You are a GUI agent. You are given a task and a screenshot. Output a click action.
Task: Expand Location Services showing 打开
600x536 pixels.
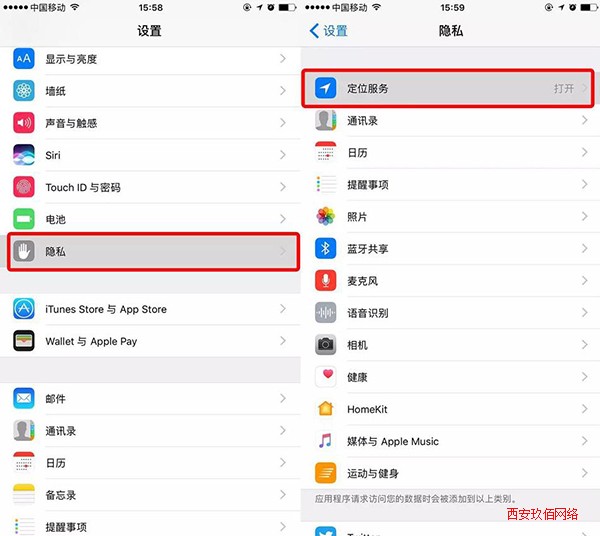[x=448, y=88]
